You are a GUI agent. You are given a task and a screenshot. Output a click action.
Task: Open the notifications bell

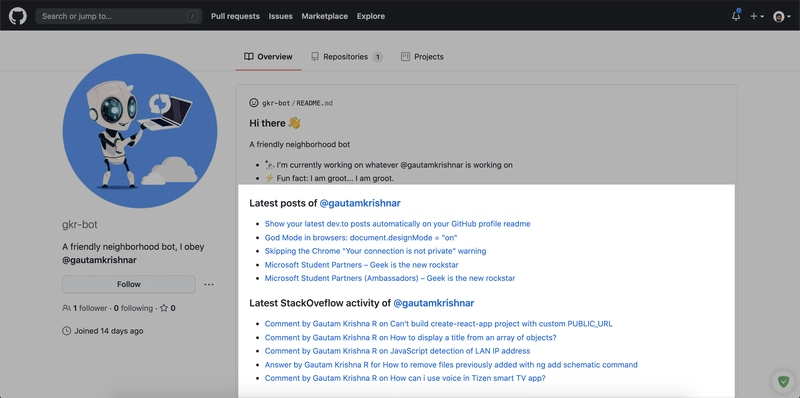736,16
